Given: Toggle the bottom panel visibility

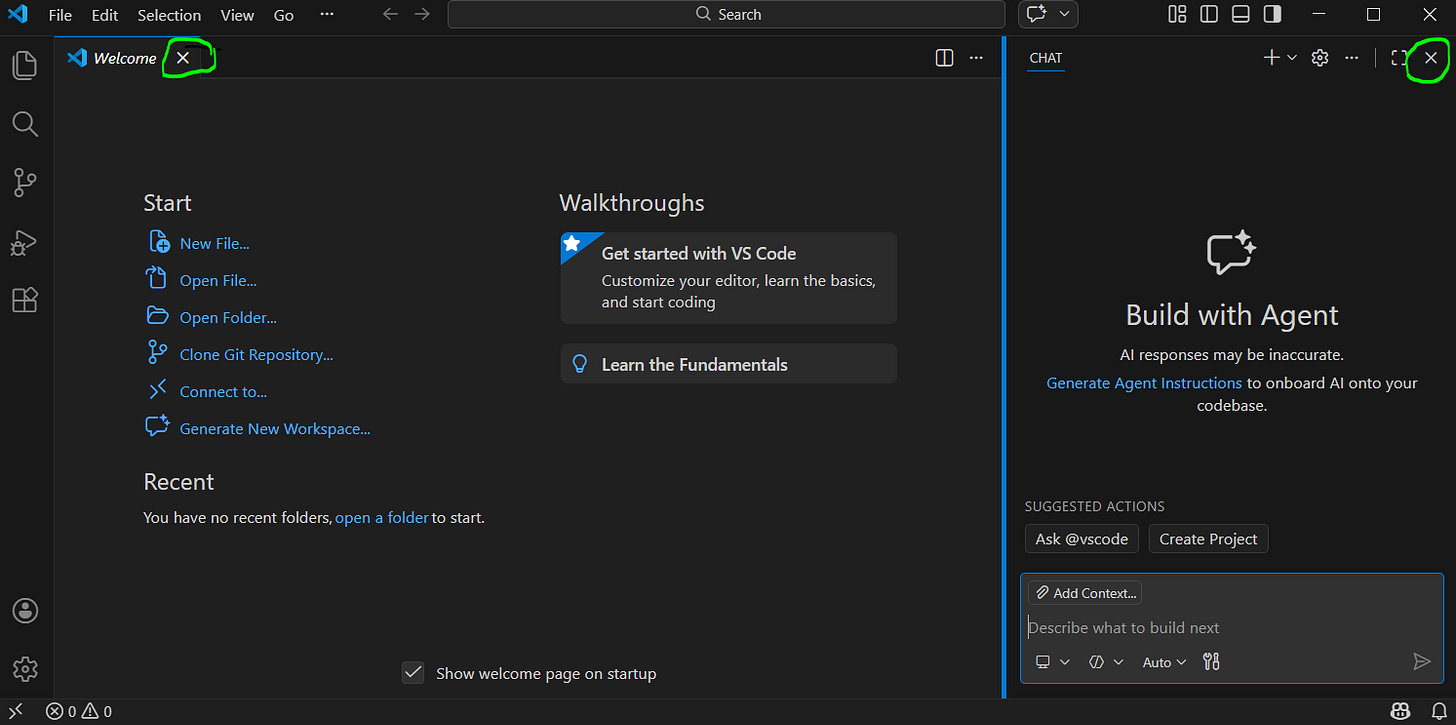Looking at the screenshot, I should coord(1241,14).
